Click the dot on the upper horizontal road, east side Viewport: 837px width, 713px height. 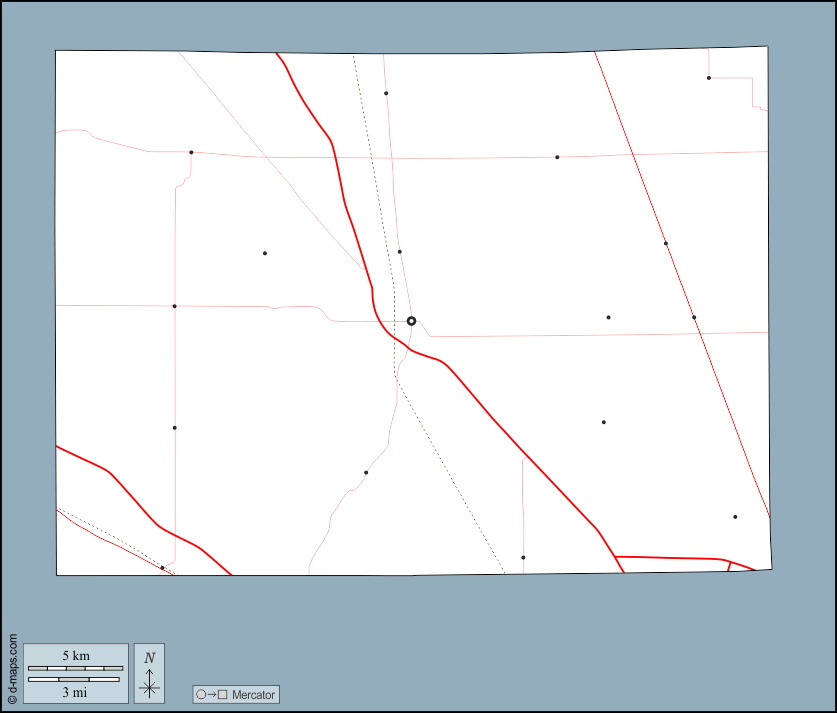(557, 157)
